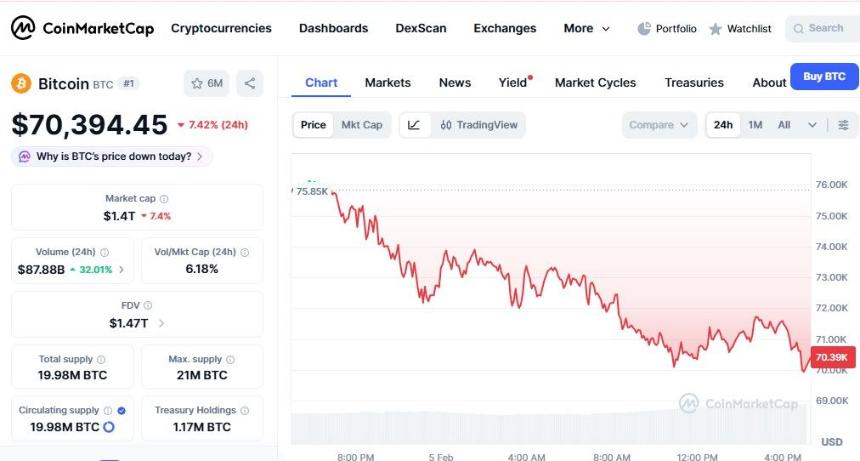Screen dimensions: 860x461
Task: Open "Why is BTC's price down today?"
Action: [112, 156]
